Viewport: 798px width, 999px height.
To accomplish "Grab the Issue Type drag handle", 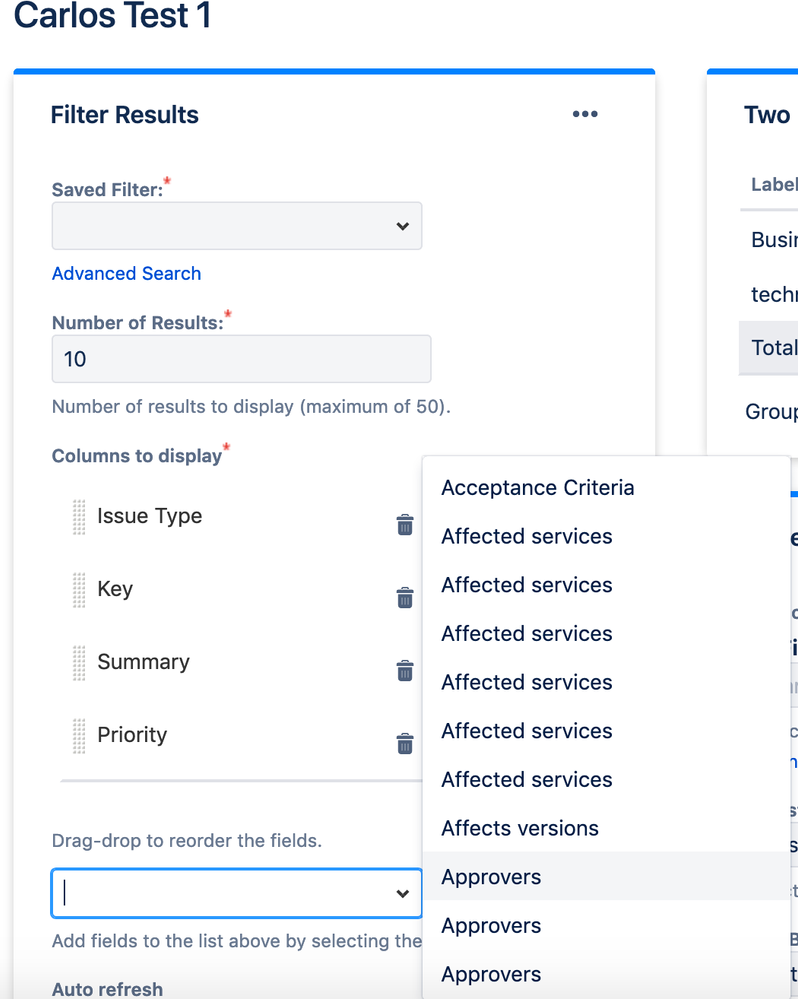I will (x=79, y=517).
